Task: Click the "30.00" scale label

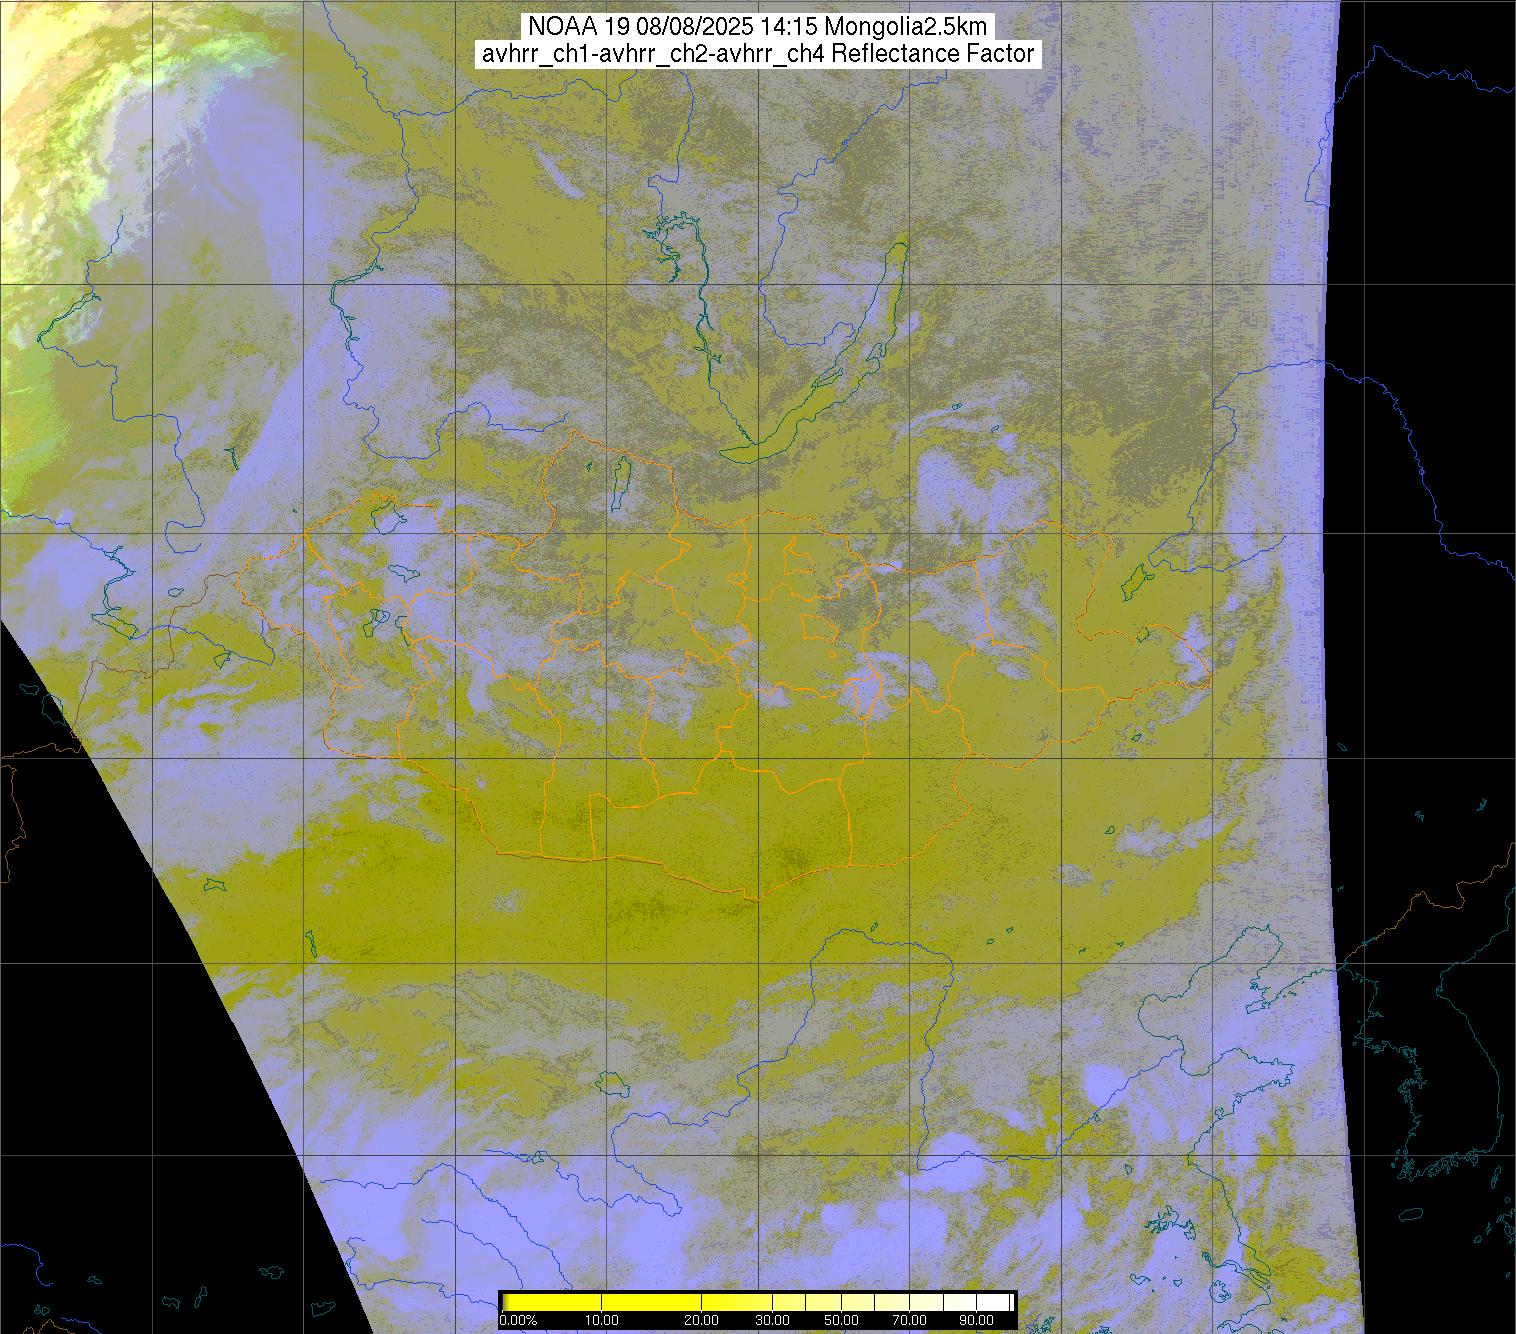Action: coord(772,1321)
